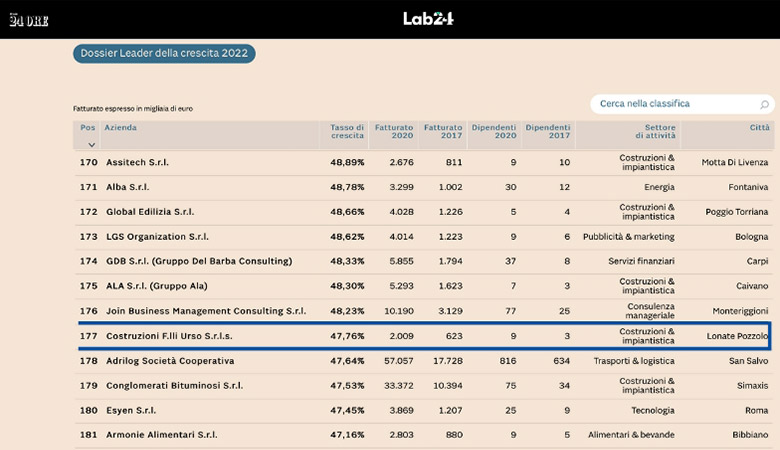Viewport: 780px width, 450px height.
Task: Select Conglomerati Bituminosi S.r.l. name
Action: (175, 385)
